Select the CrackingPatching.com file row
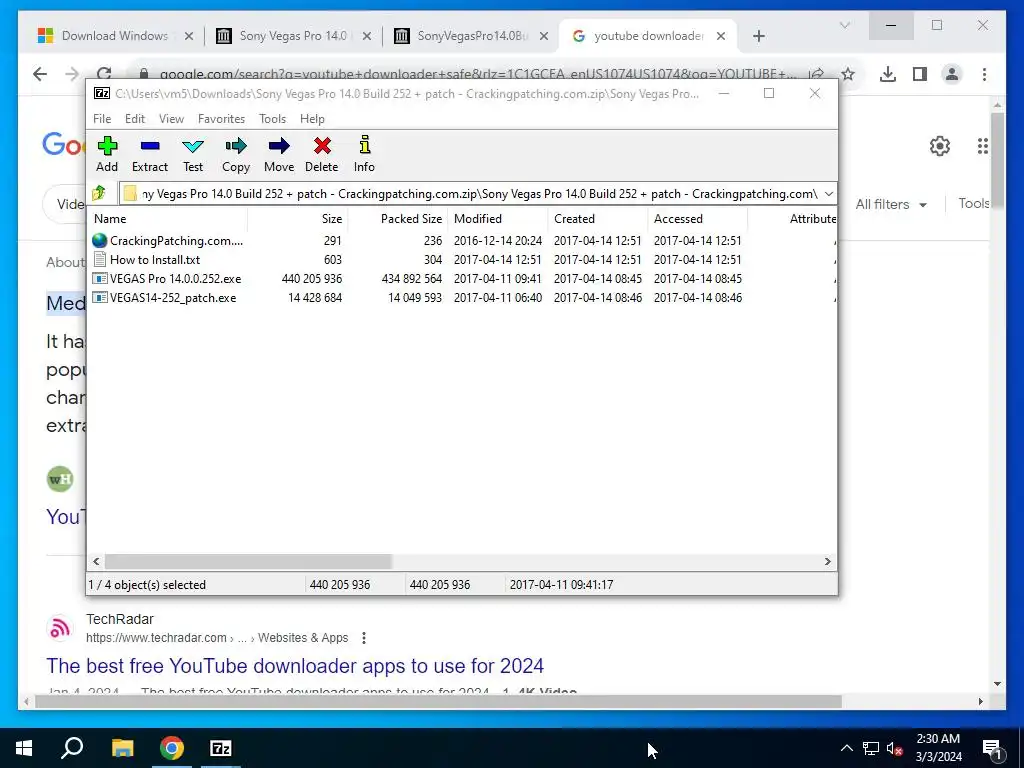This screenshot has width=1024, height=768. click(462, 240)
